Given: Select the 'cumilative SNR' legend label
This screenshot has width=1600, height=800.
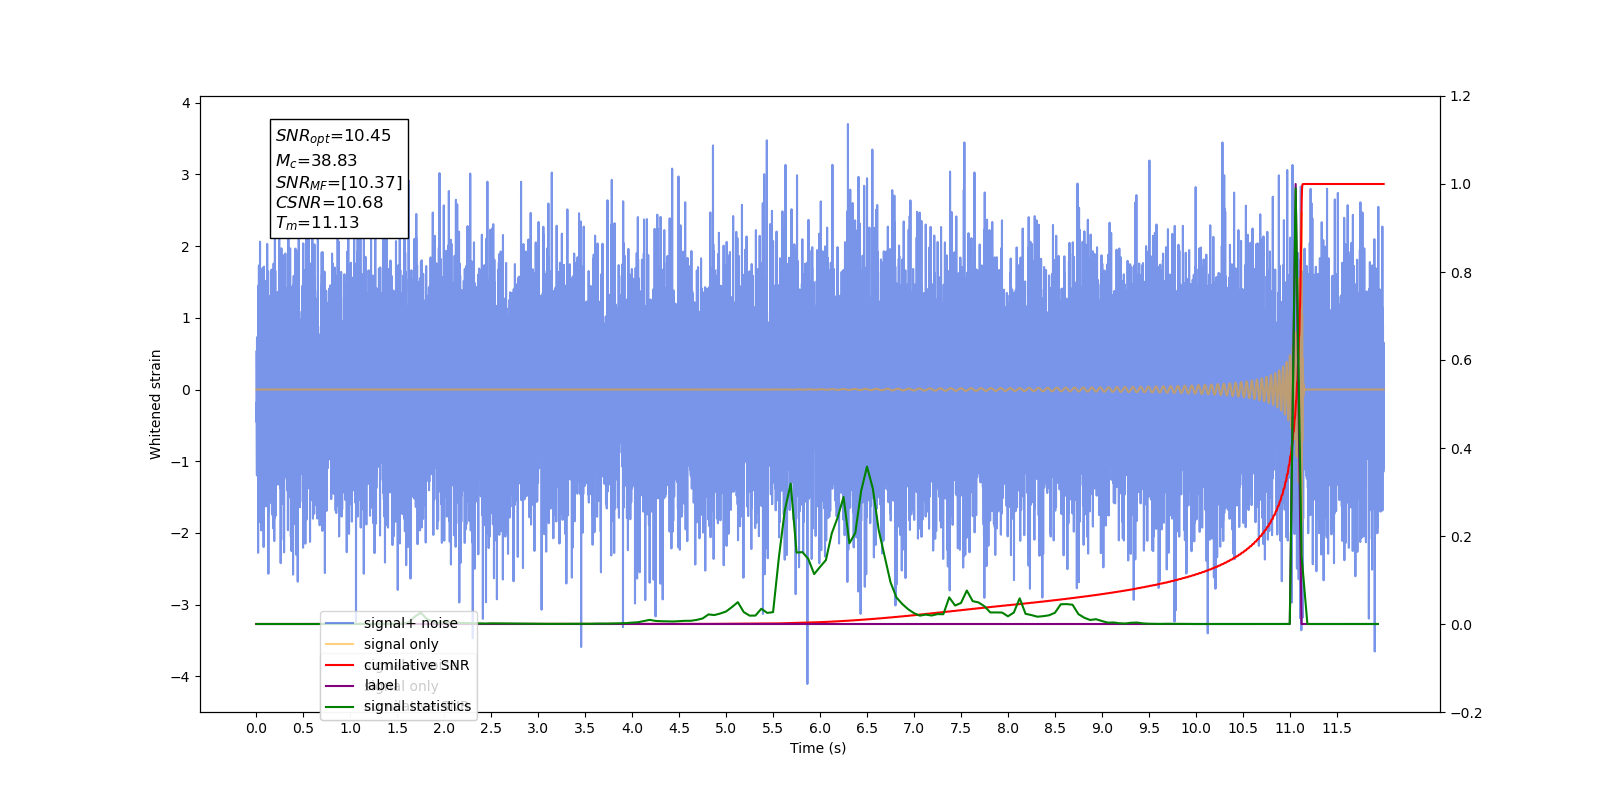Looking at the screenshot, I should (416, 665).
